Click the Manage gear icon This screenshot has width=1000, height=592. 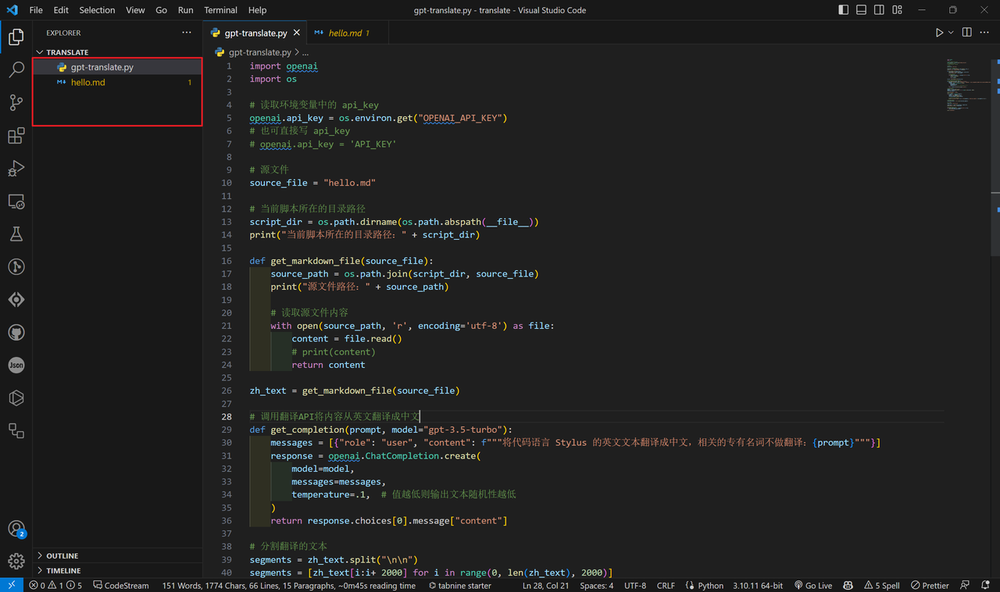point(16,561)
